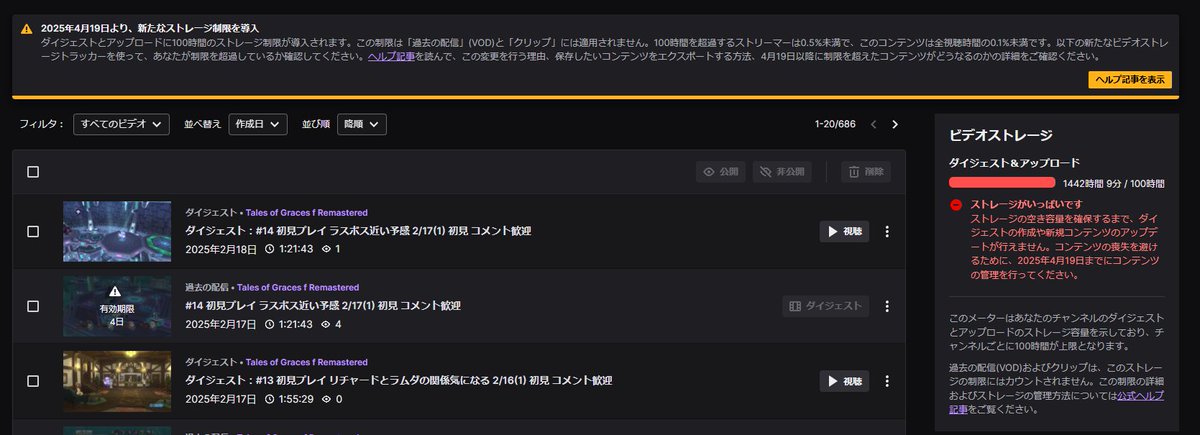The width and height of the screenshot is (1200, 435).
Task: Open the sort-by dropdown "作成日"
Action: click(x=257, y=124)
